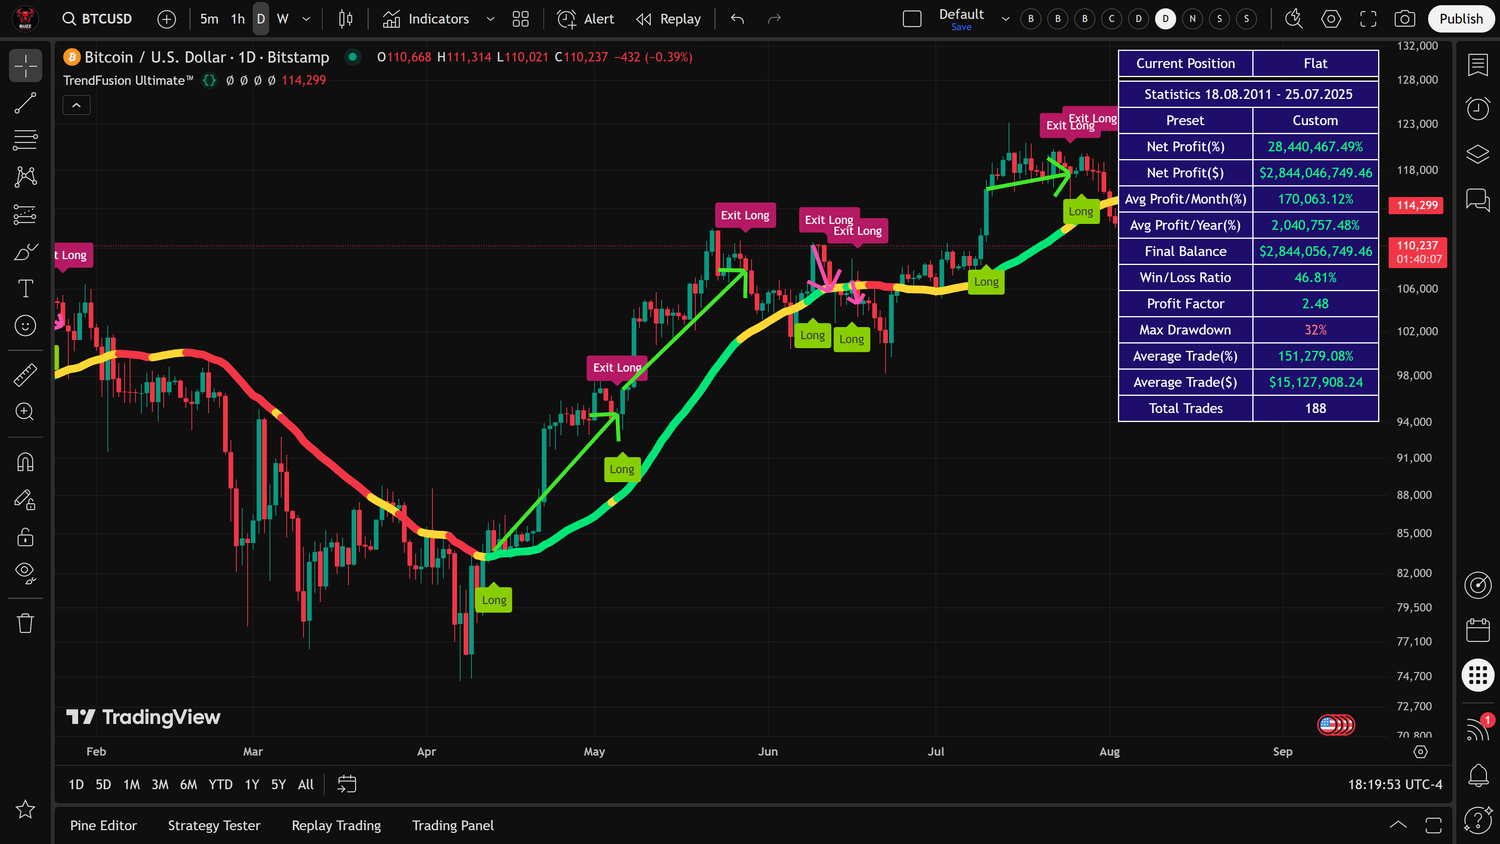Image resolution: width=1500 pixels, height=844 pixels.
Task: Select the ruler measure tool
Action: click(x=26, y=375)
